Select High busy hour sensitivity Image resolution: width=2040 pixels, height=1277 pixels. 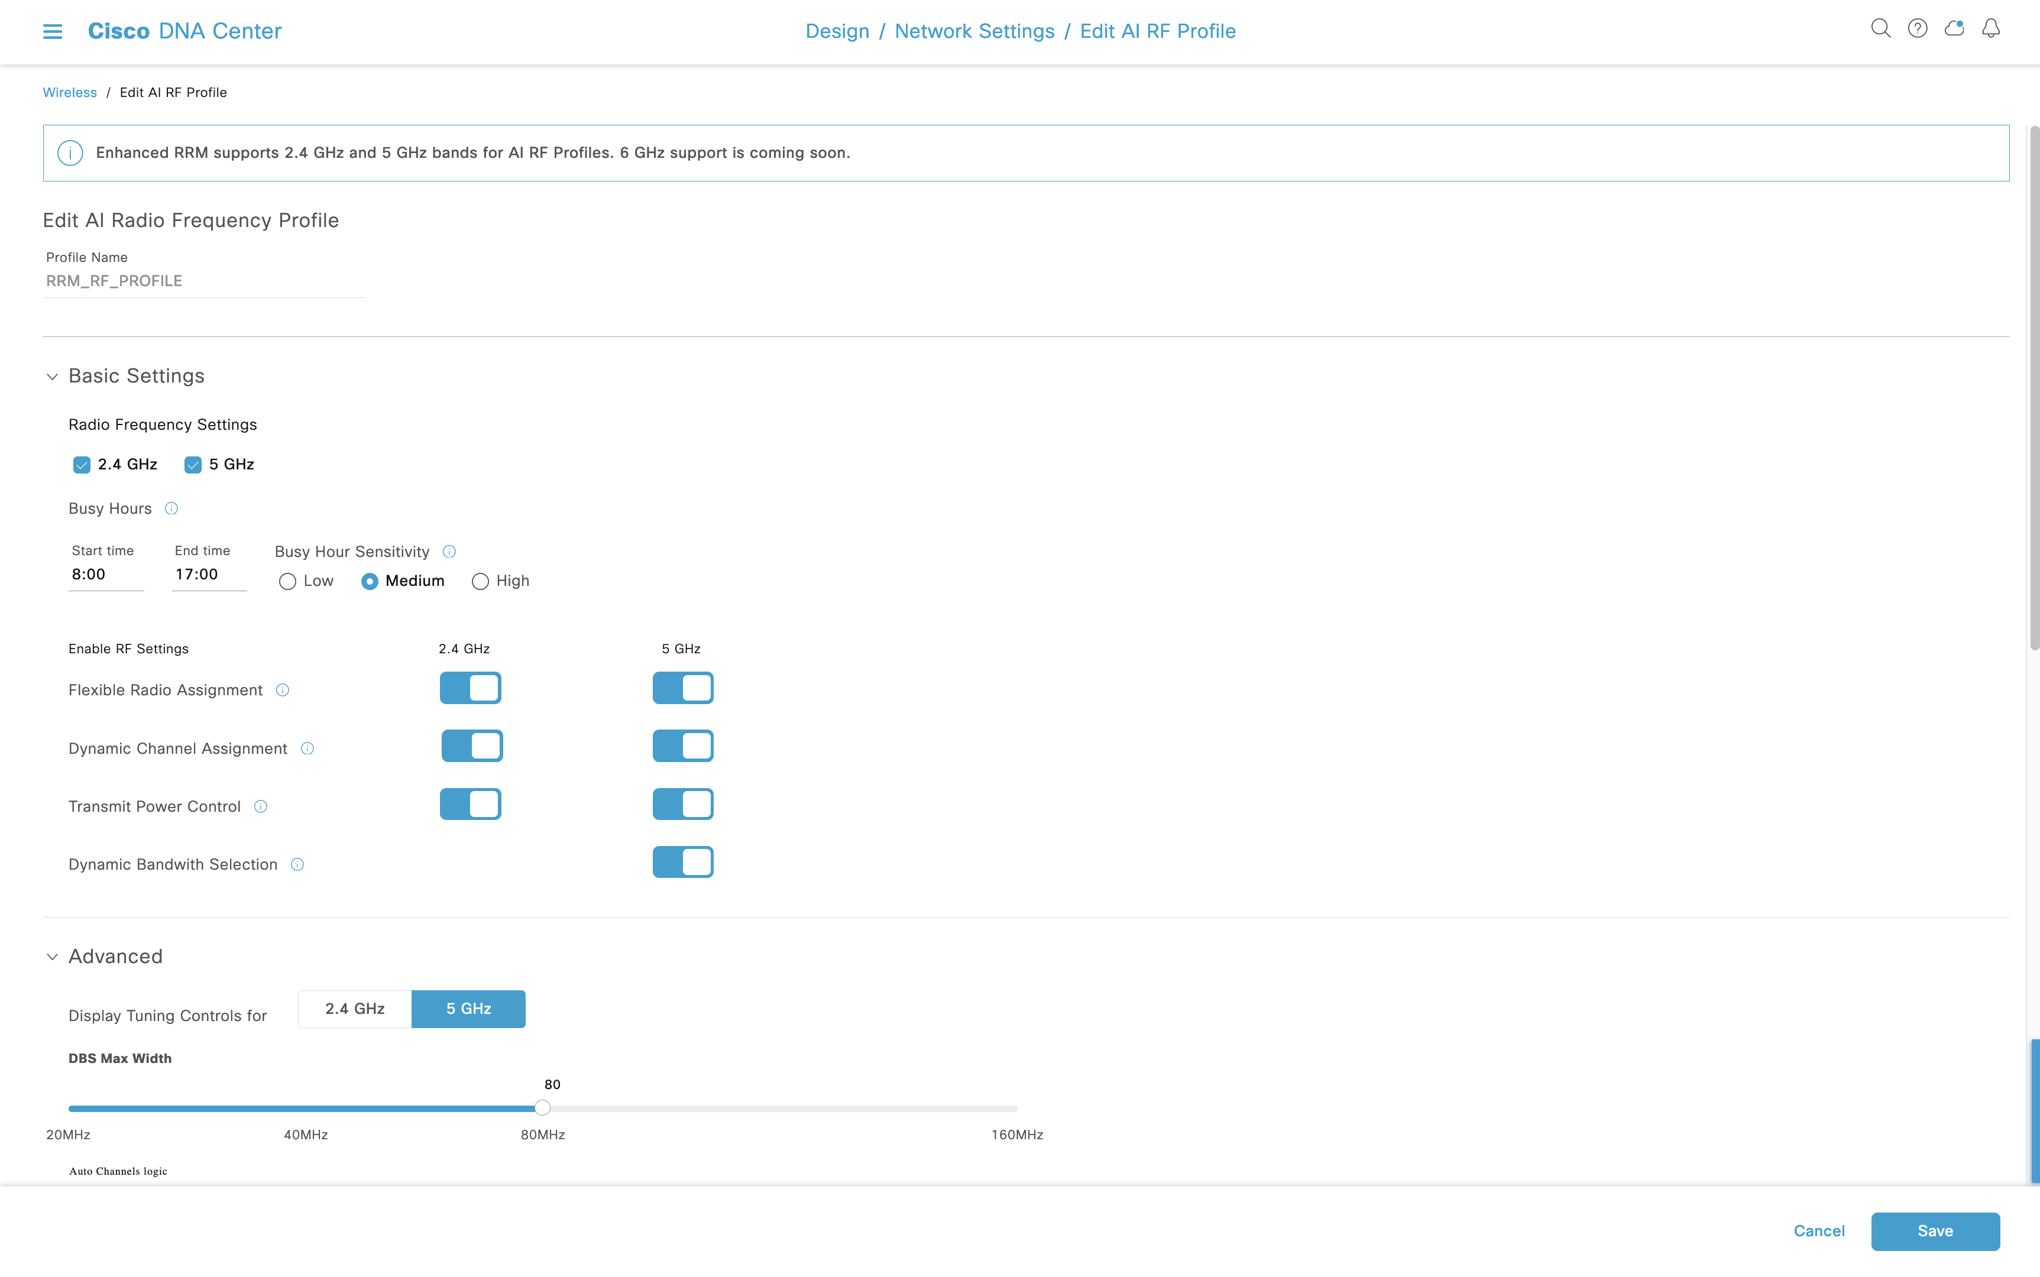pyautogui.click(x=480, y=581)
